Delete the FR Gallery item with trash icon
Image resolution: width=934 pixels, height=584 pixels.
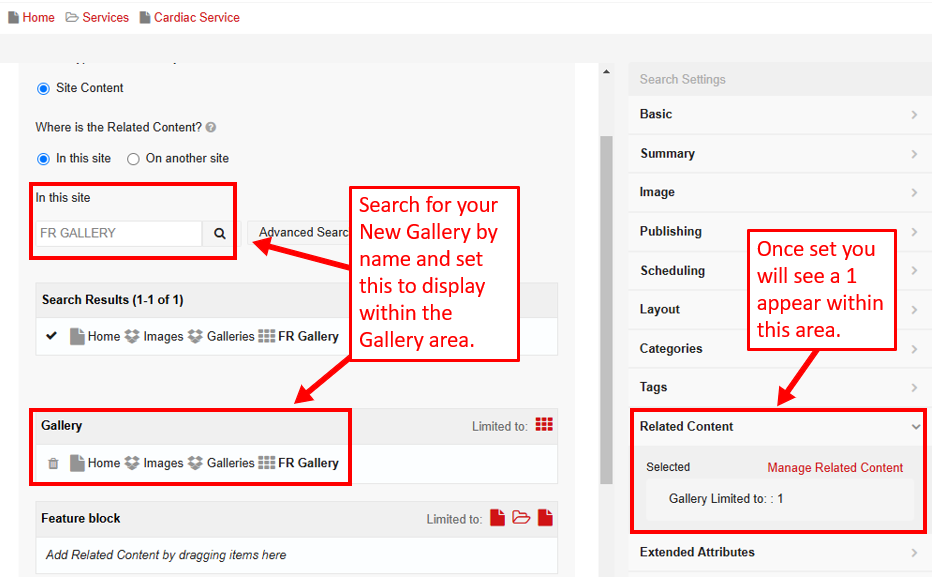(x=53, y=463)
